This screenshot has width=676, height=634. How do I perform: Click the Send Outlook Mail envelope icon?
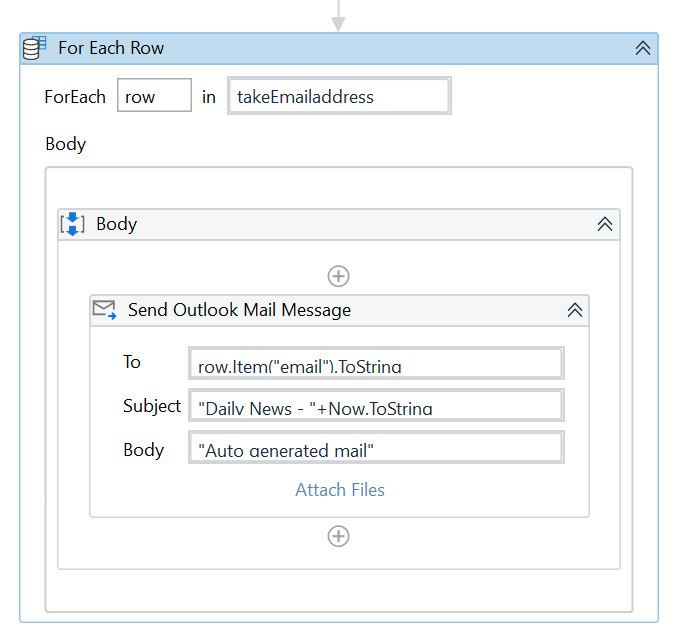[104, 310]
